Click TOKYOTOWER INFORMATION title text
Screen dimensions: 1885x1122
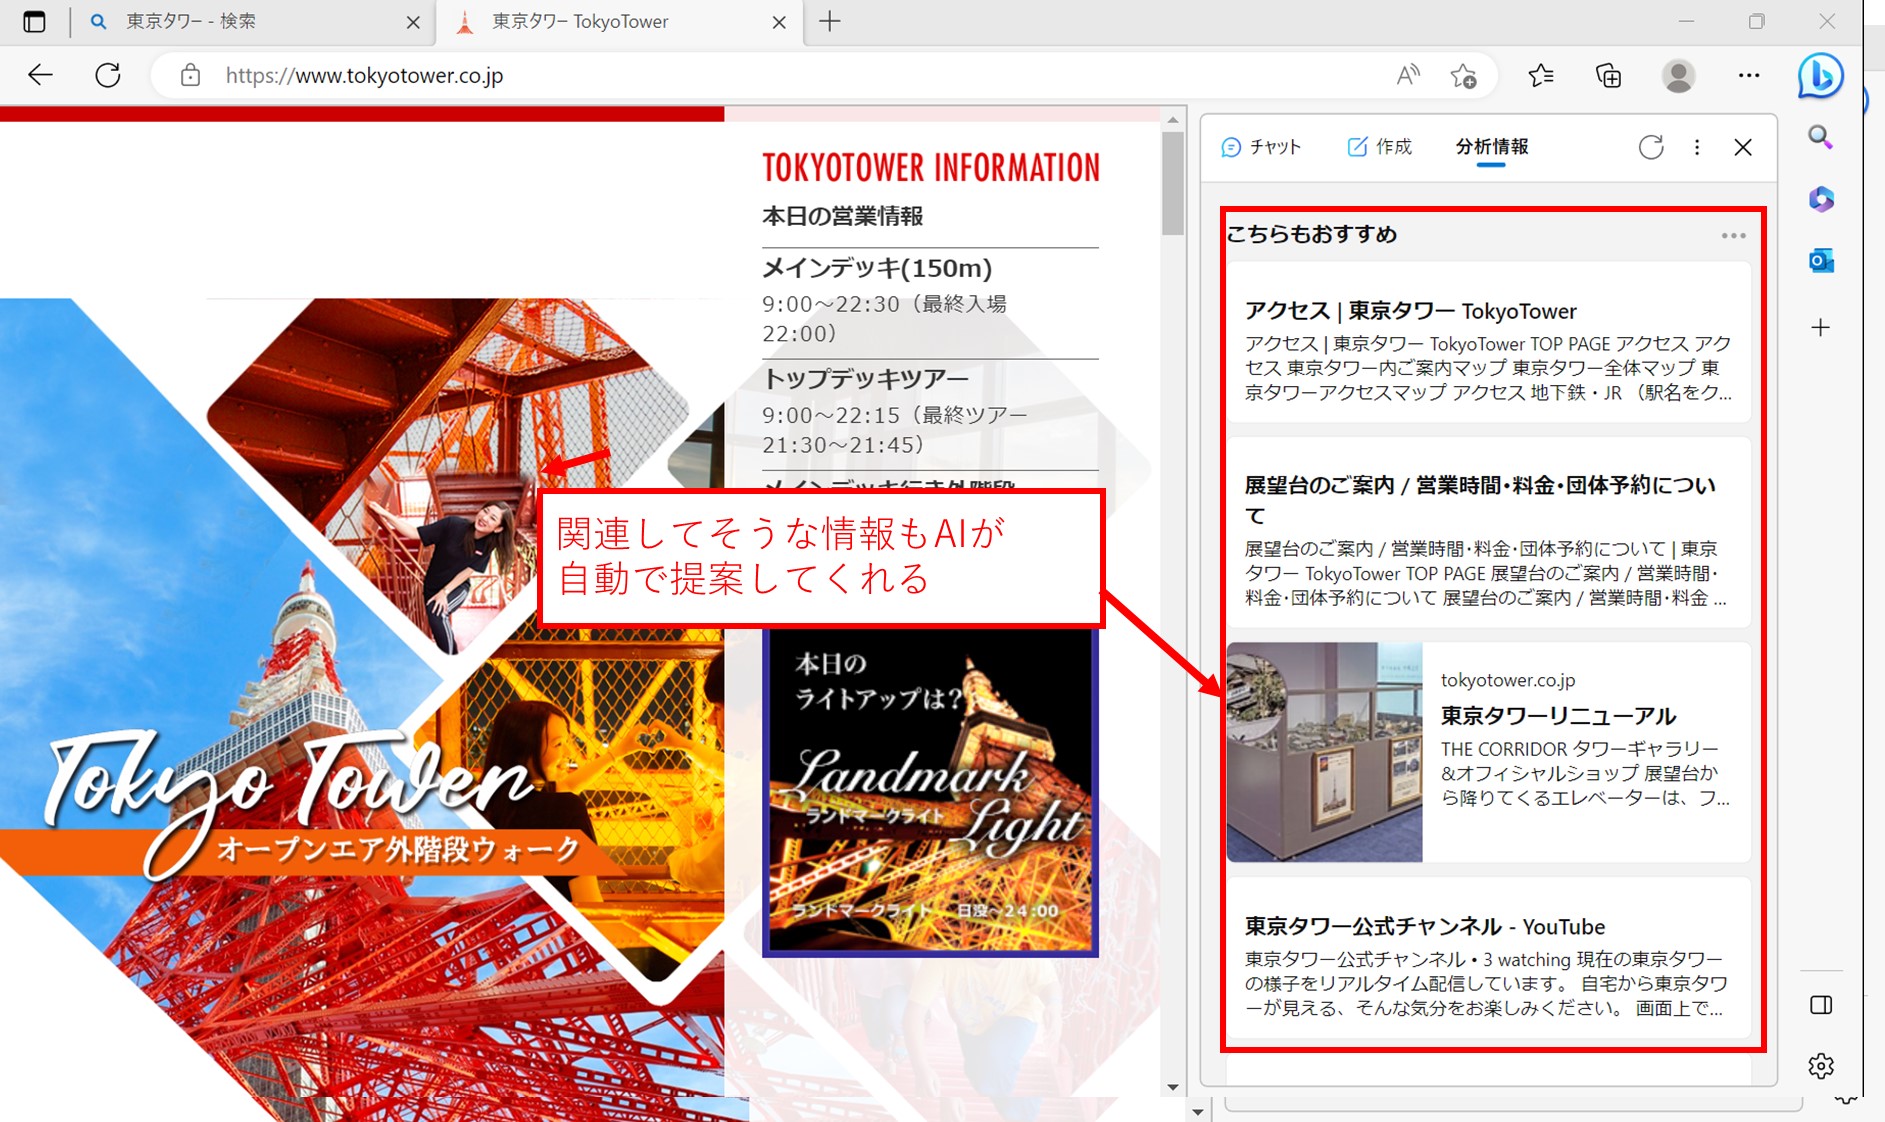[x=931, y=168]
